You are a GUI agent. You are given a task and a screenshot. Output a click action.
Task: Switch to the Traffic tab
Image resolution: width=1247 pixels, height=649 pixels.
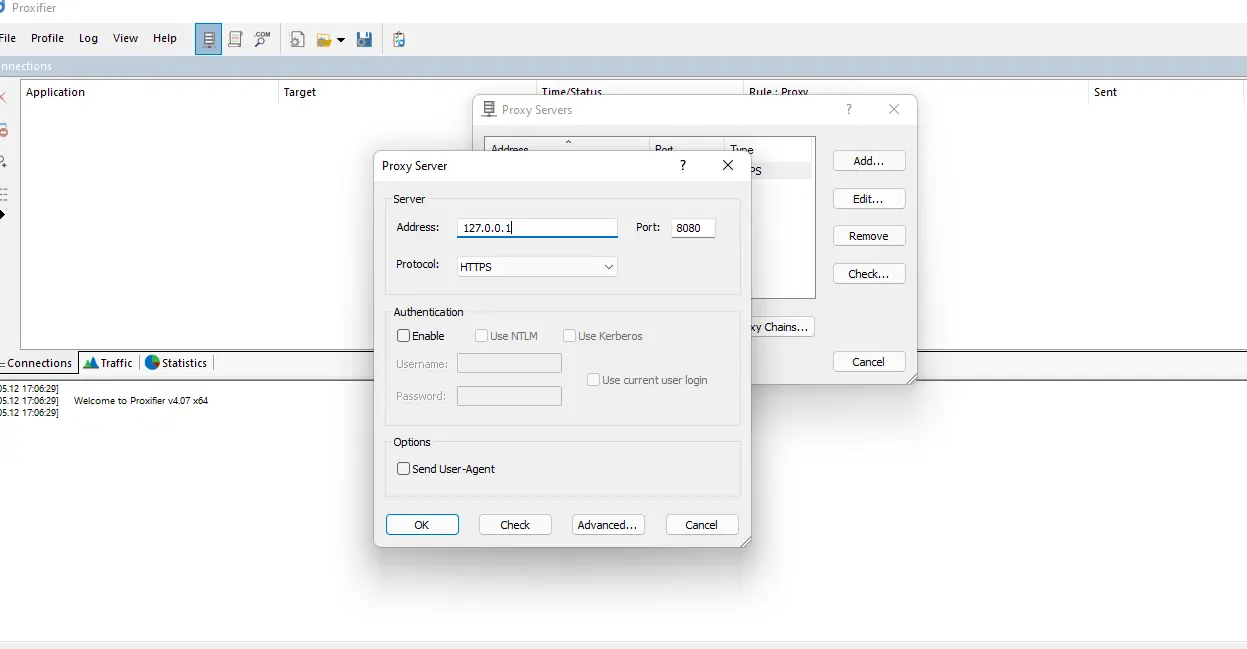coord(108,363)
